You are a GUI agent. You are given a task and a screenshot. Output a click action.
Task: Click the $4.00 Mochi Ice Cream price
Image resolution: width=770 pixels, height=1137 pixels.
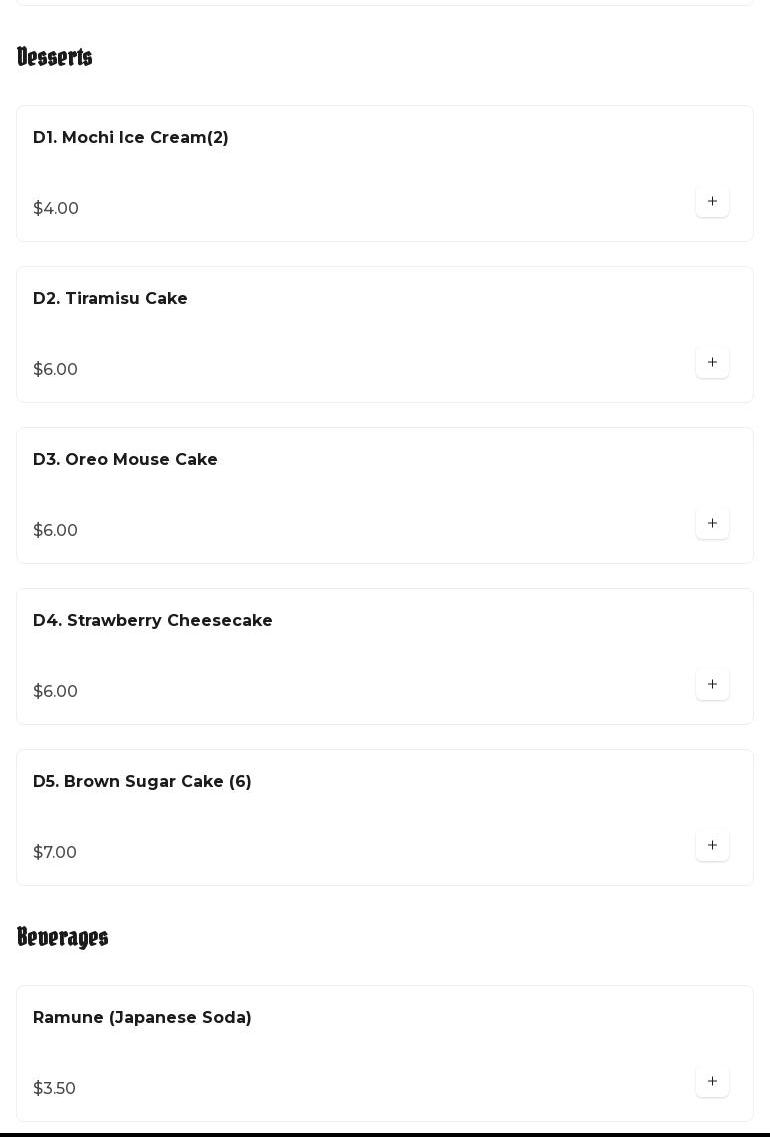(x=56, y=209)
